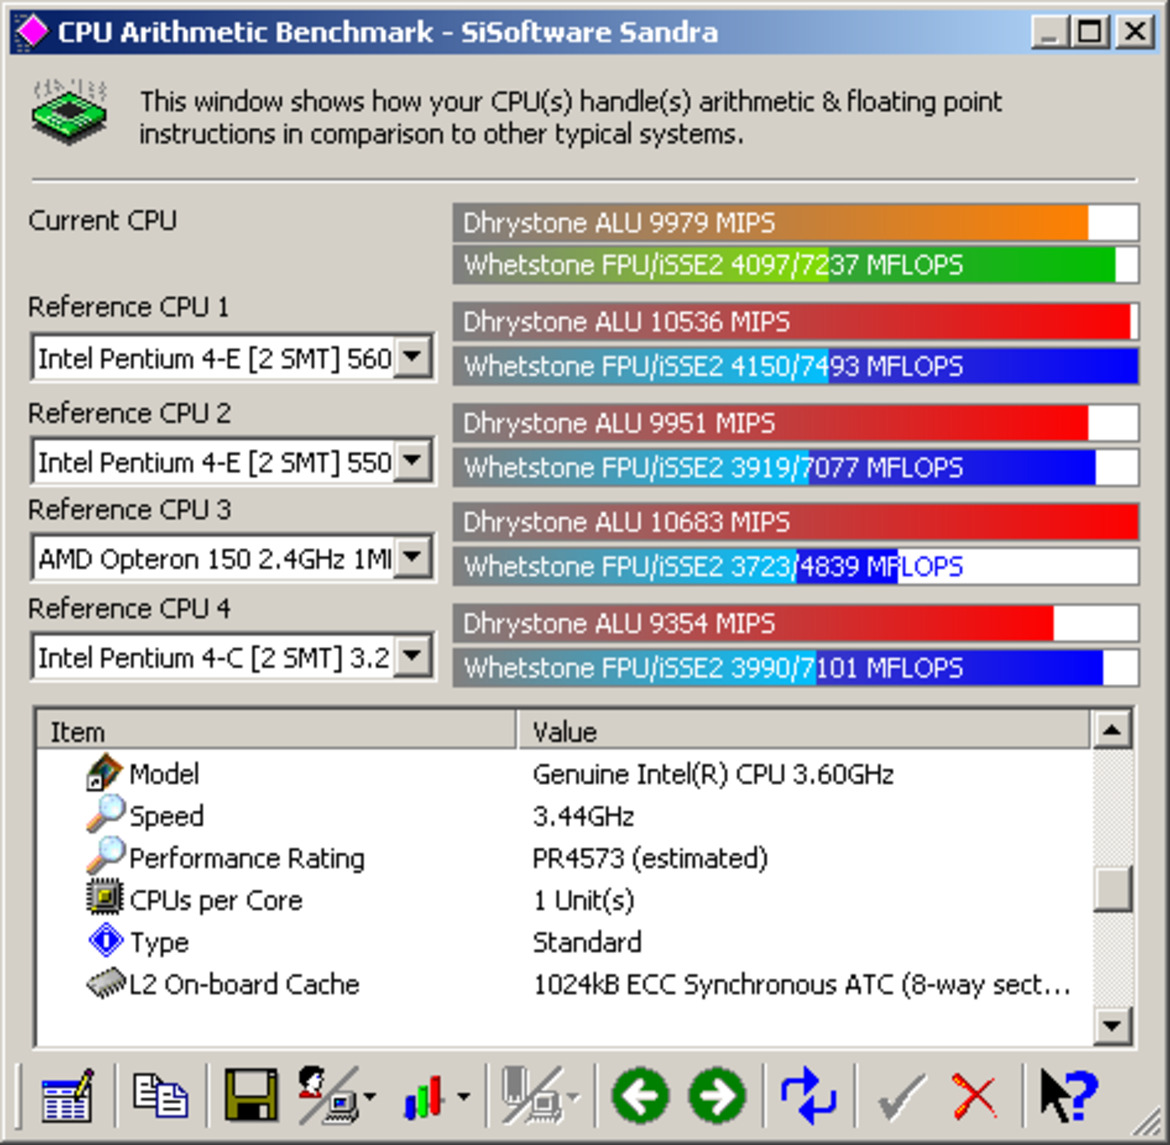Image resolution: width=1170 pixels, height=1145 pixels.
Task: Click the Dhrystone ALU 9354 MIPS bar
Action: pos(795,623)
